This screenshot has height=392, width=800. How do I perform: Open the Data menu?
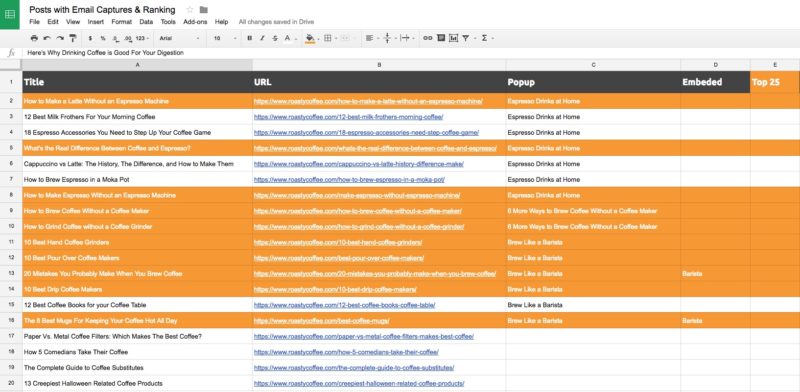coord(146,22)
